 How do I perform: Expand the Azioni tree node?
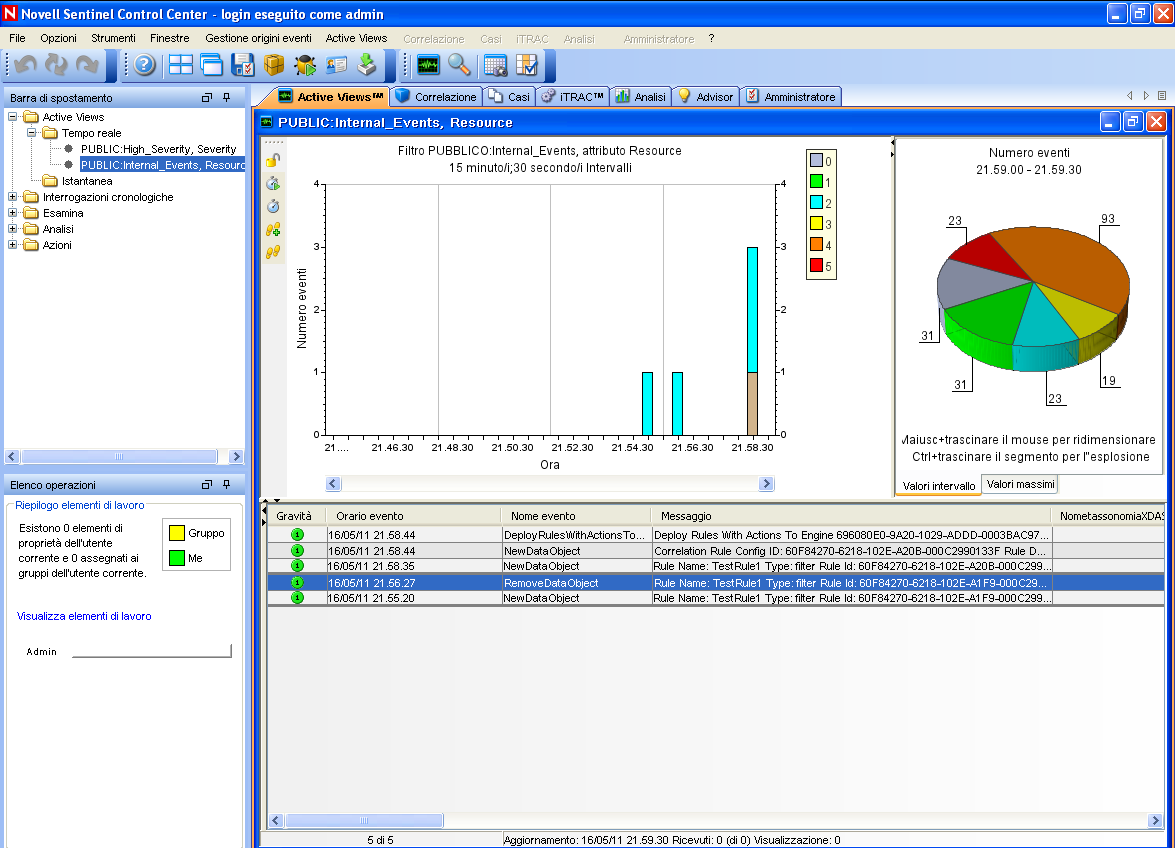tap(13, 245)
